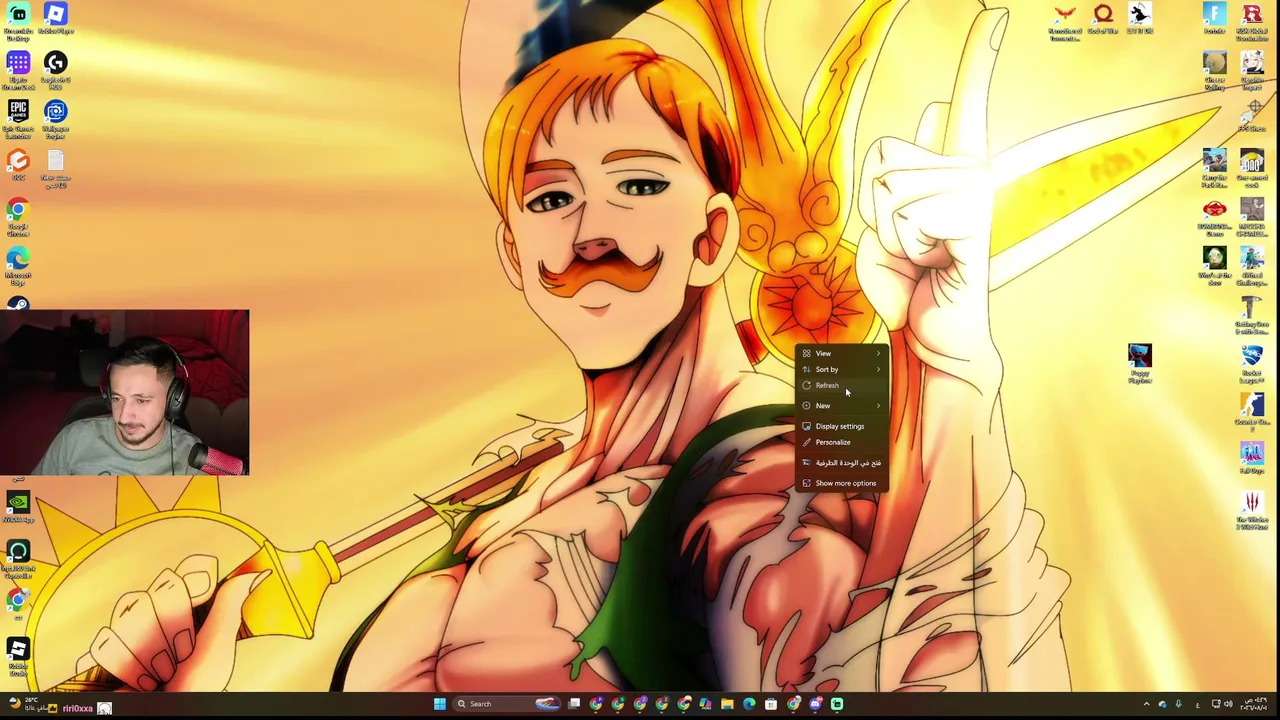Select the Counter-Strike 2 desktop icon

(1252, 410)
